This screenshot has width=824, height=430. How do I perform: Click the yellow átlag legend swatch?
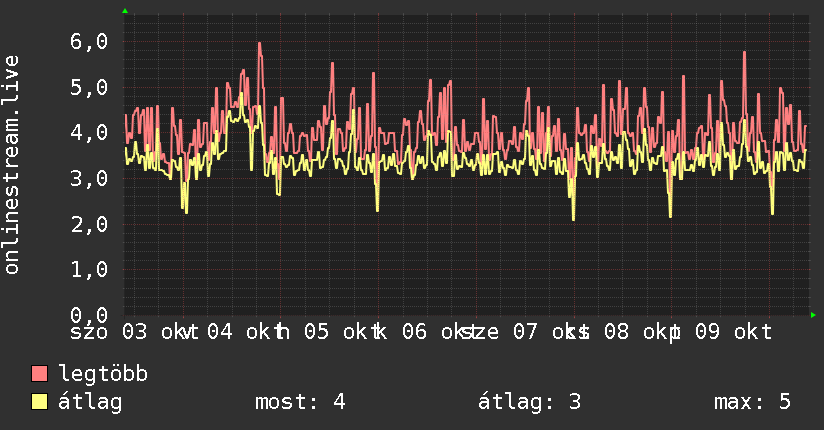pos(39,402)
